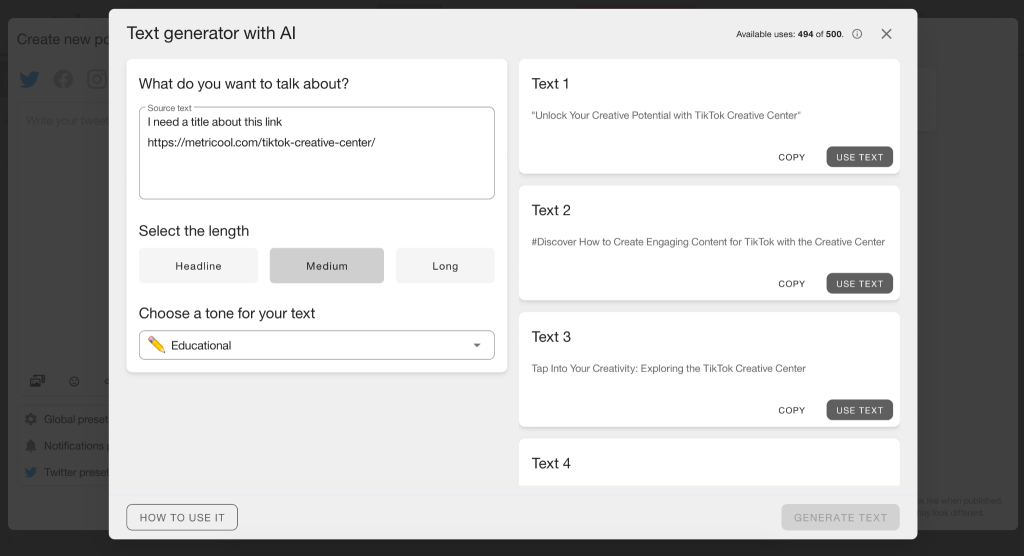Screen dimensions: 1024x556
Task: Open Global presets gear in background window
Action: tap(31, 419)
